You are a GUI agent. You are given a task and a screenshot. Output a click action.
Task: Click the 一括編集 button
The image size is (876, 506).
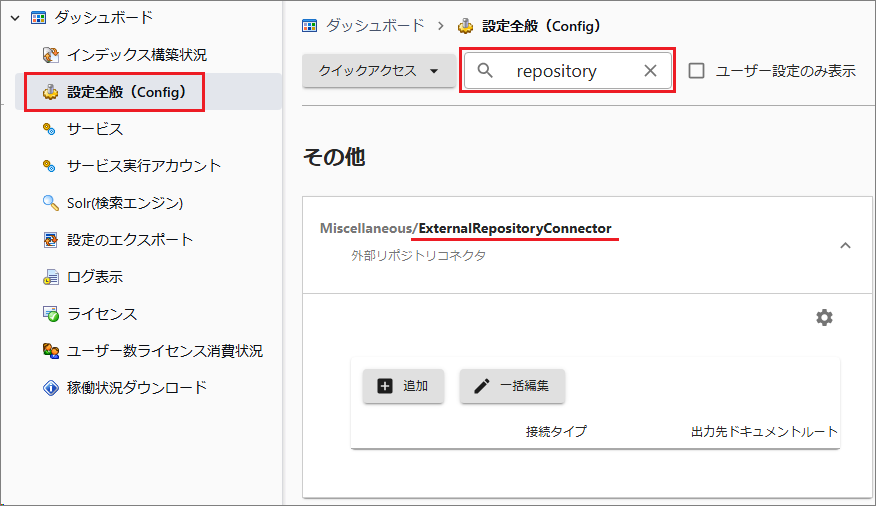click(x=512, y=386)
